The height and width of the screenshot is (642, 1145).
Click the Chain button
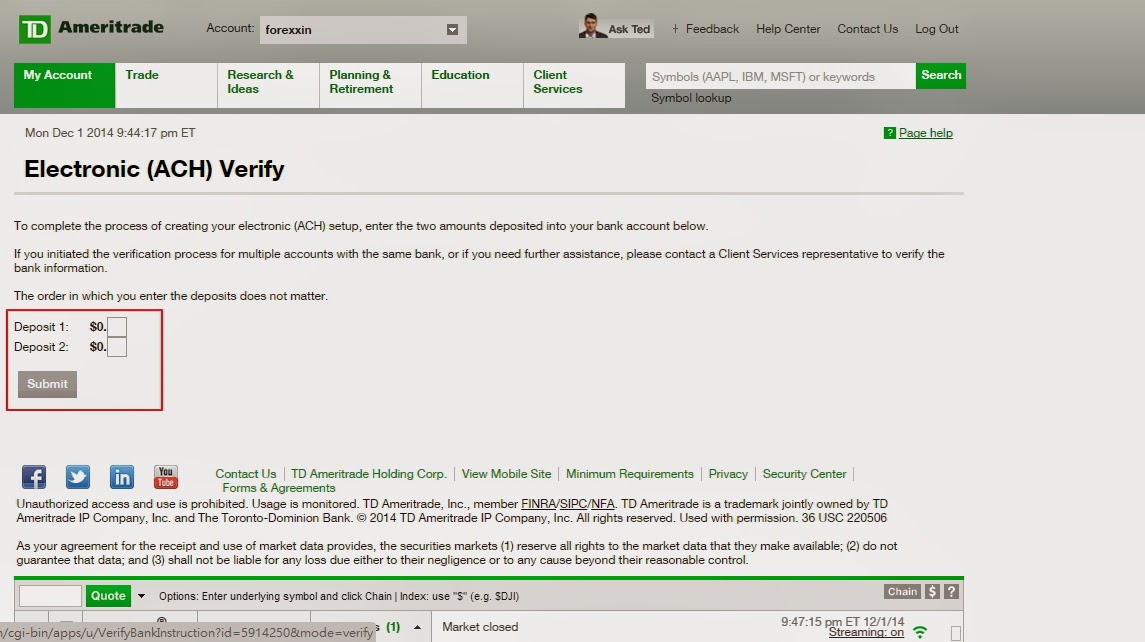click(902, 592)
